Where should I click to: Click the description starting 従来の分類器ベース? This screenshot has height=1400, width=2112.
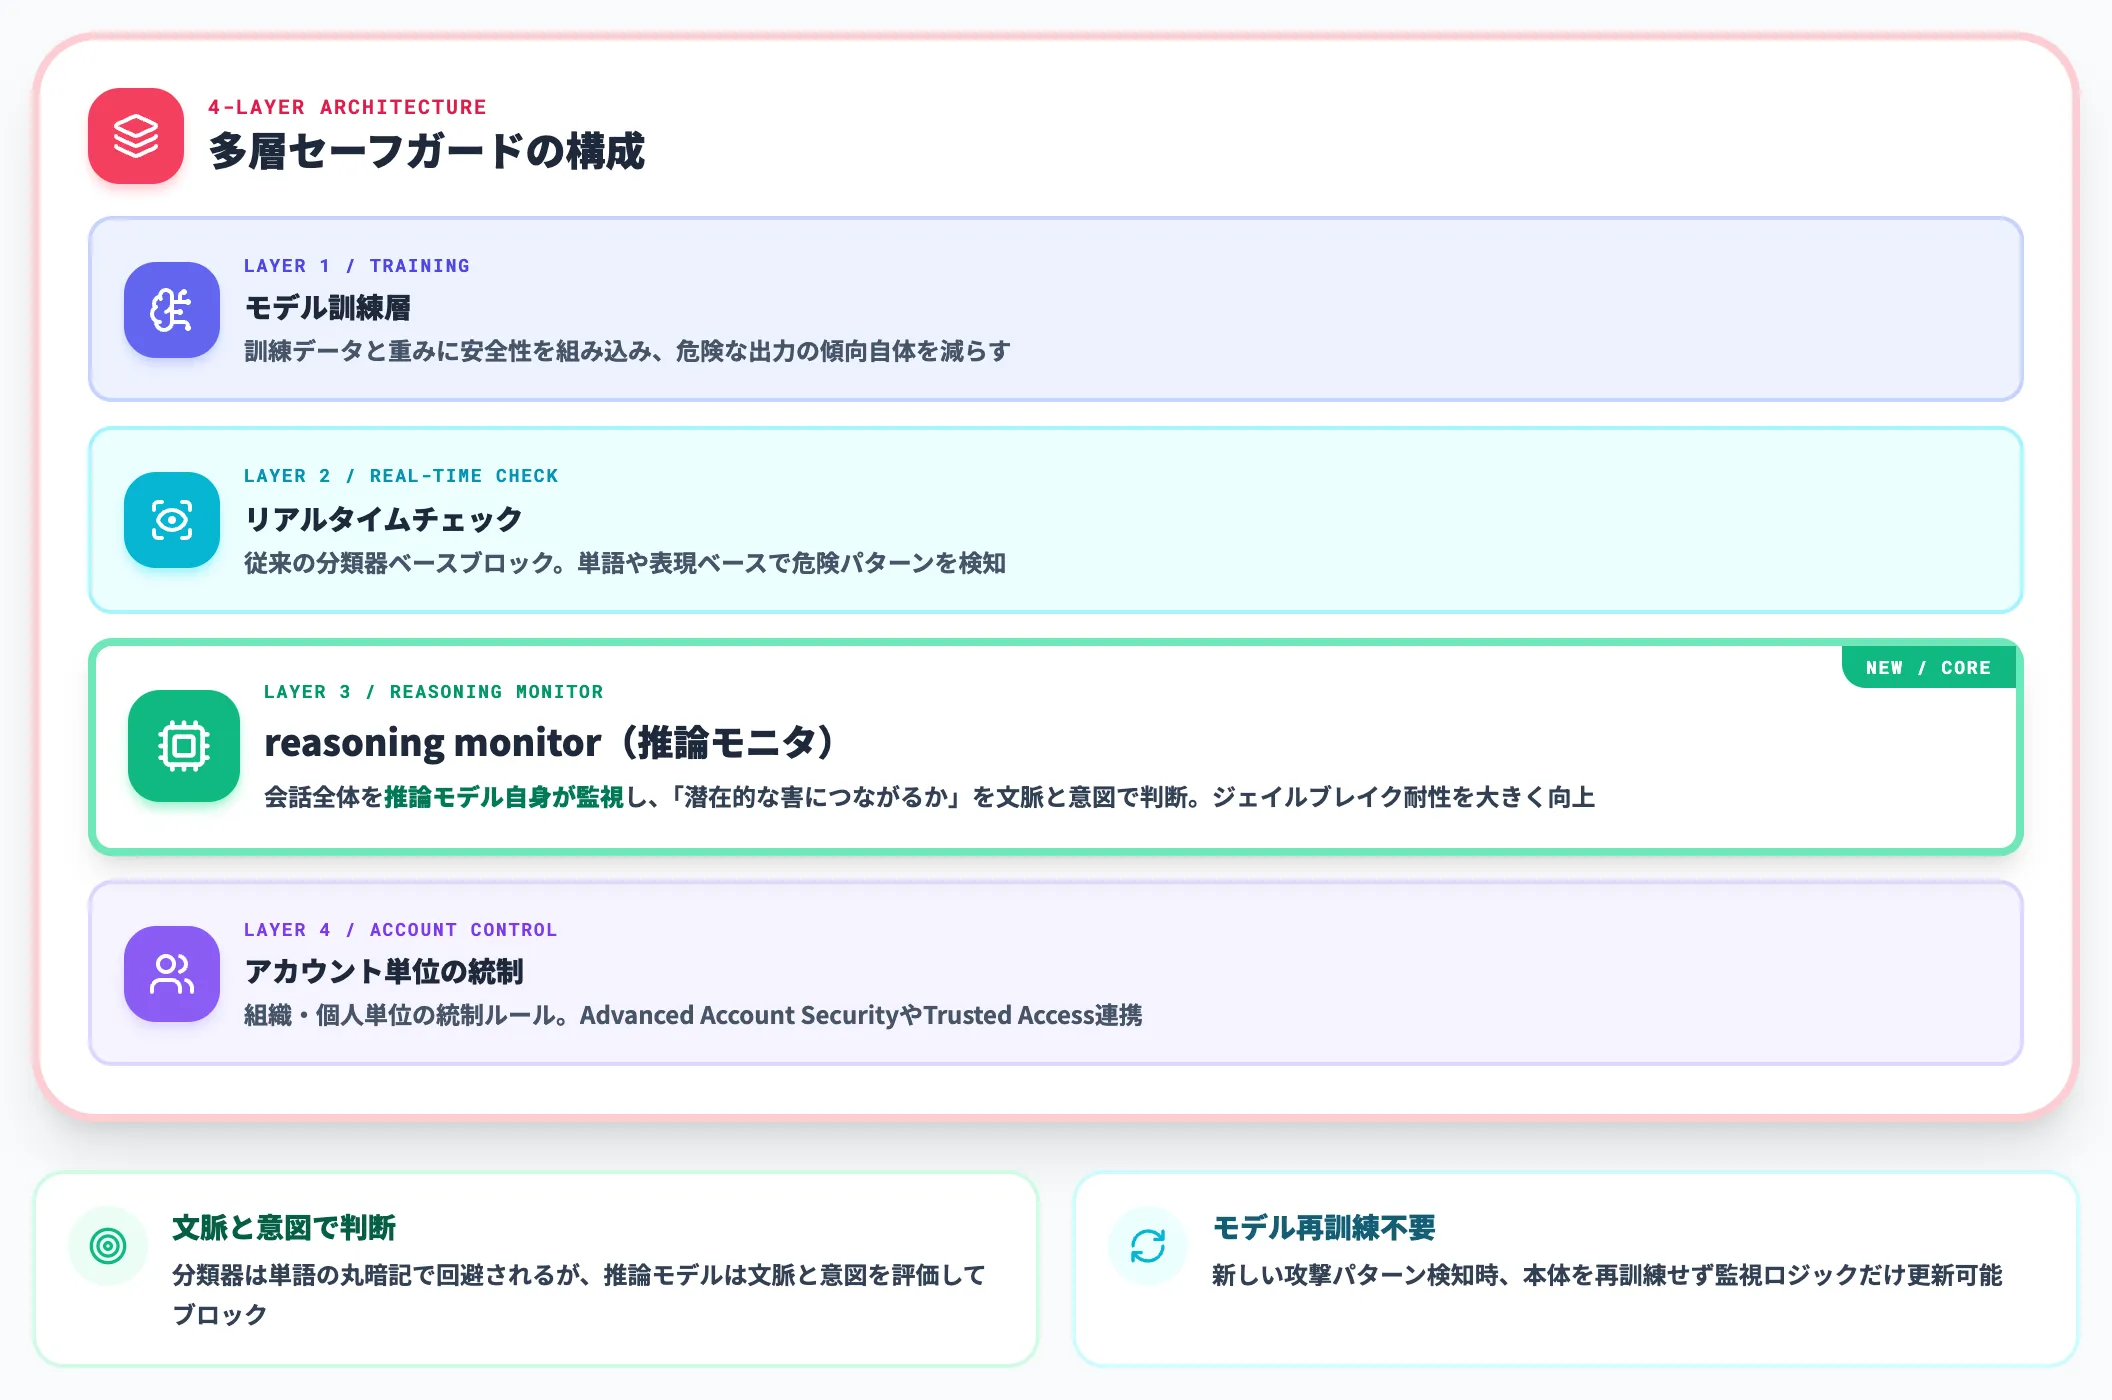(625, 563)
